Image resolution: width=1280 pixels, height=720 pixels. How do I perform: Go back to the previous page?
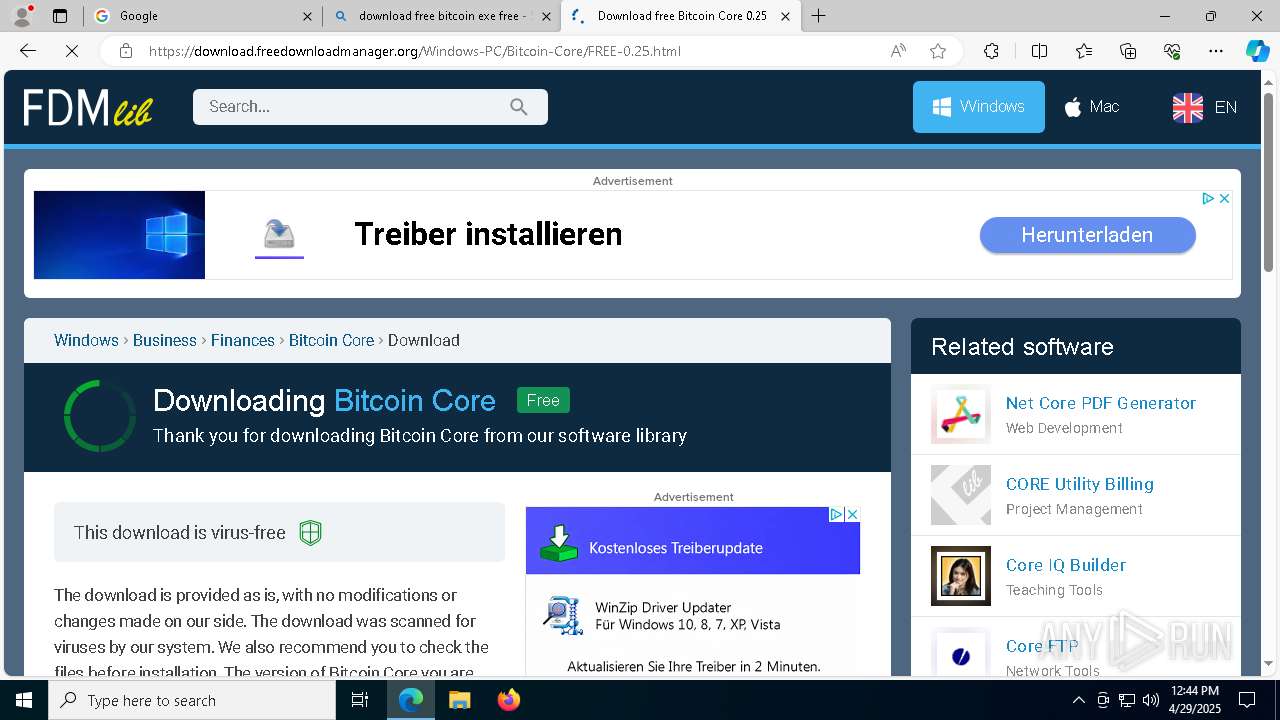pos(28,51)
